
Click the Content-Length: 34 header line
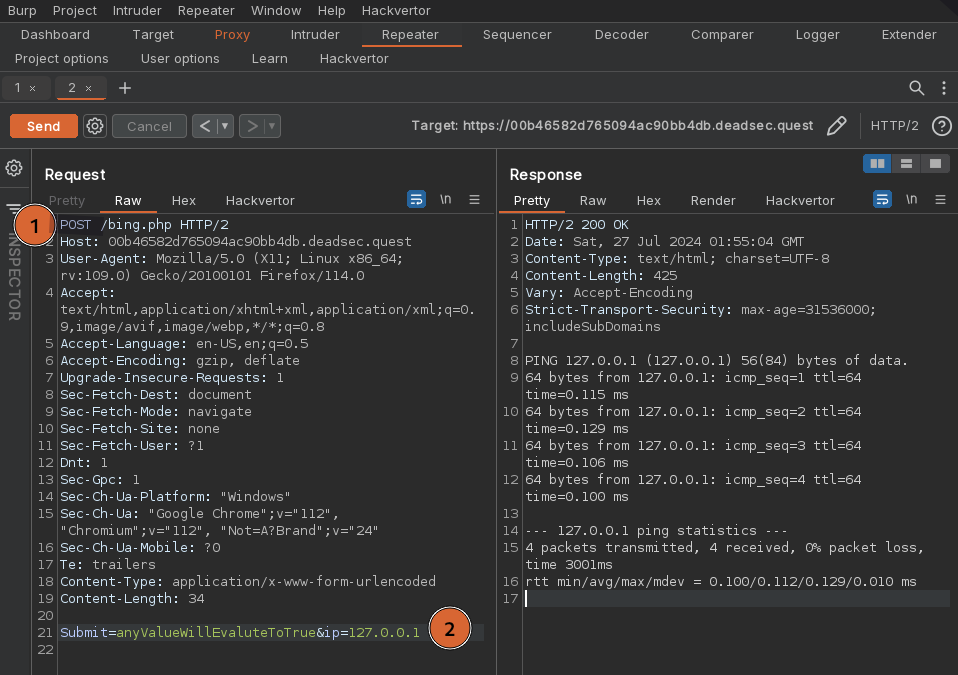[x=132, y=598]
